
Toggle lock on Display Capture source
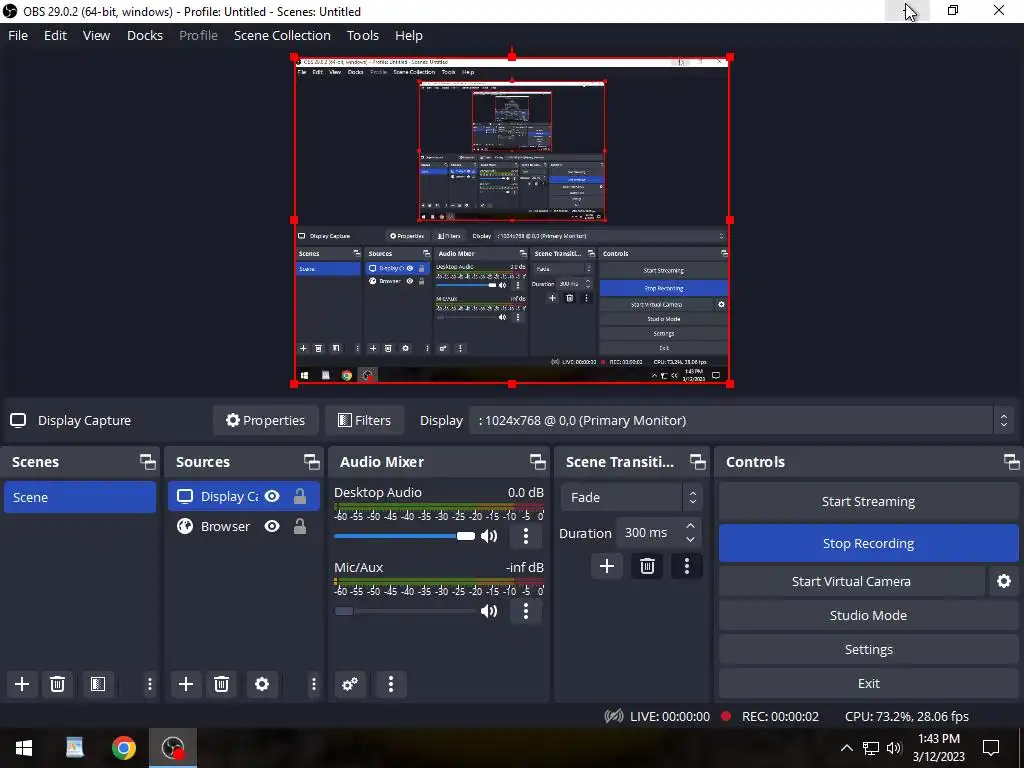tap(300, 497)
